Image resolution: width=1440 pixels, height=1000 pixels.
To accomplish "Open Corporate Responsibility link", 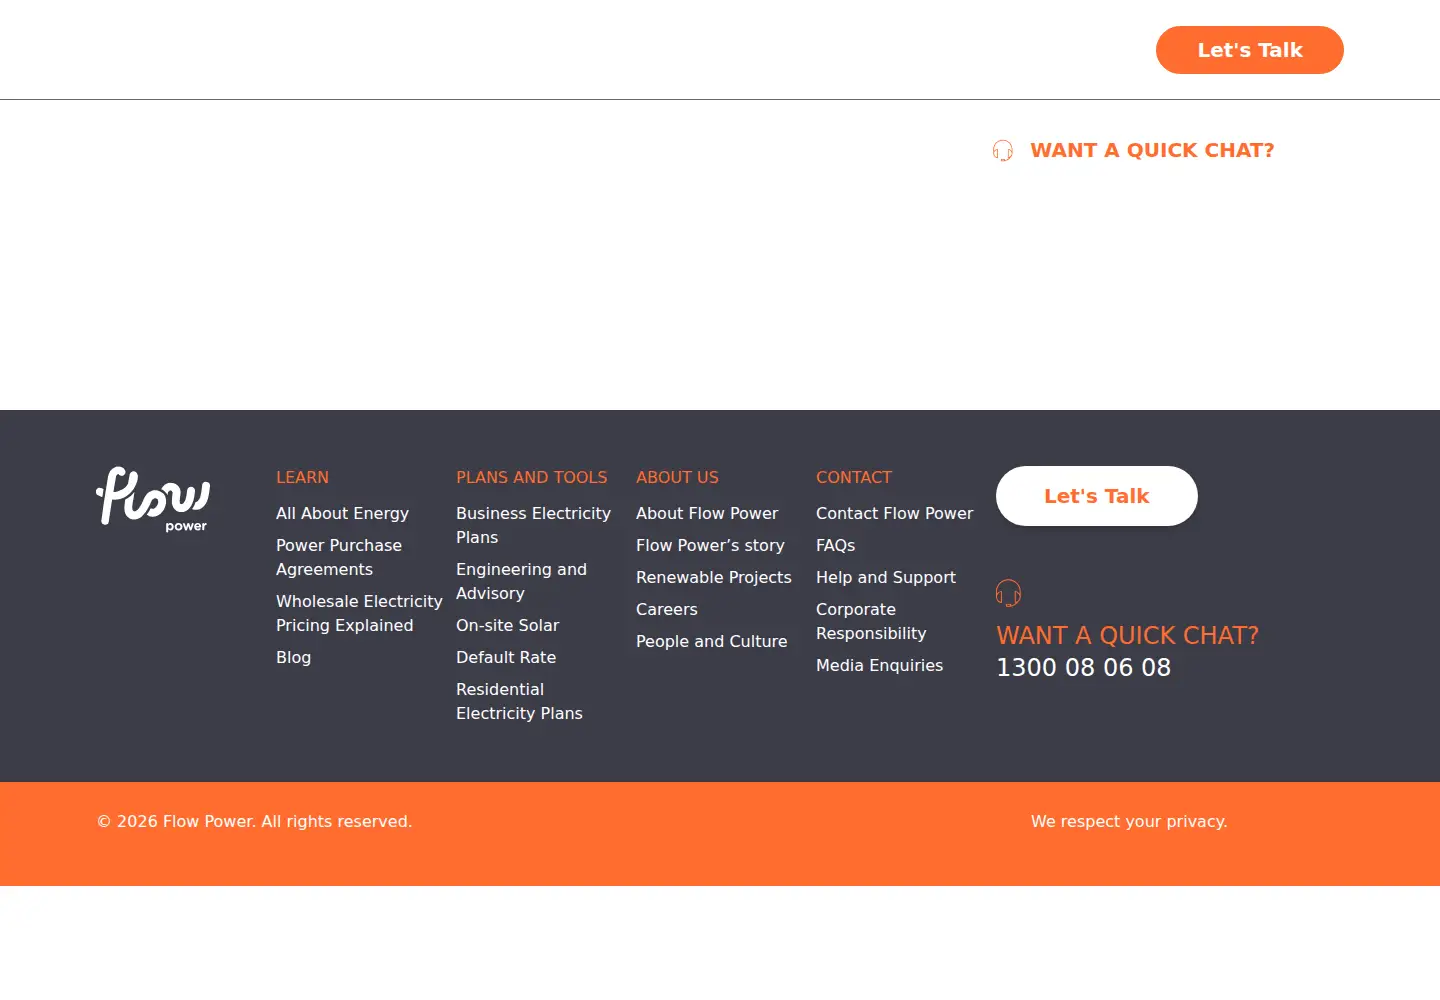I will (871, 621).
